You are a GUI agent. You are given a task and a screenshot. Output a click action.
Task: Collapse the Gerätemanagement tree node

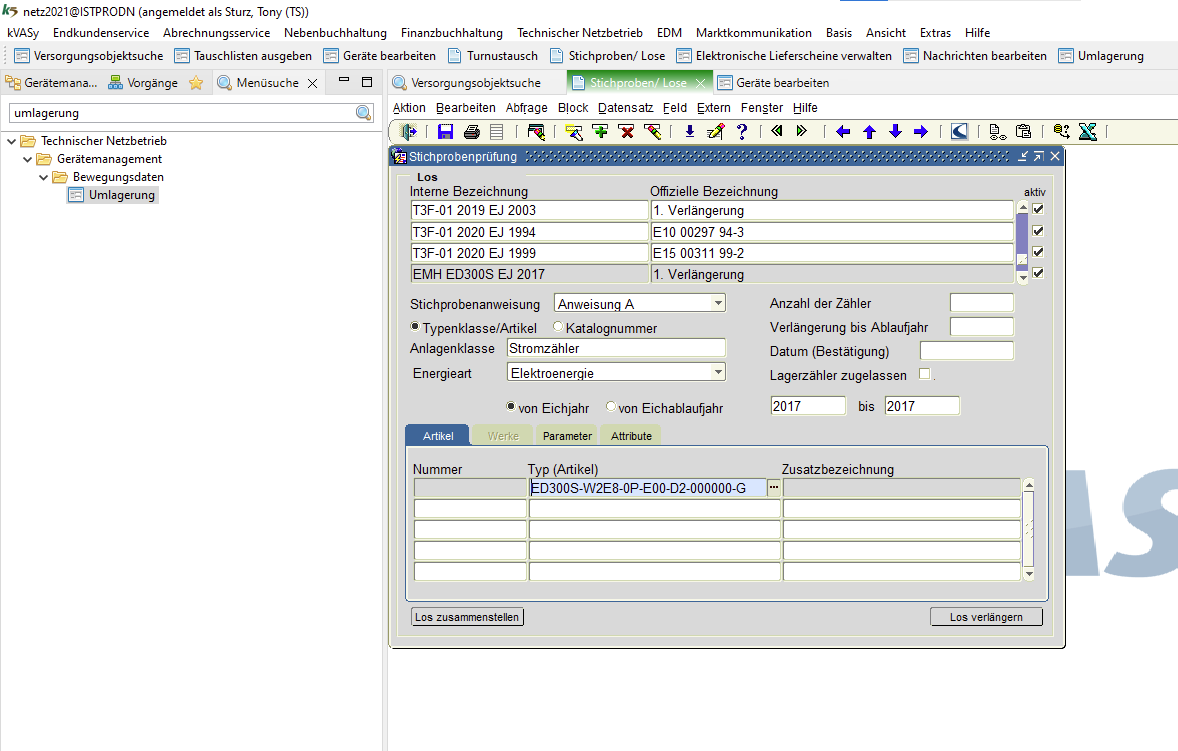28,159
